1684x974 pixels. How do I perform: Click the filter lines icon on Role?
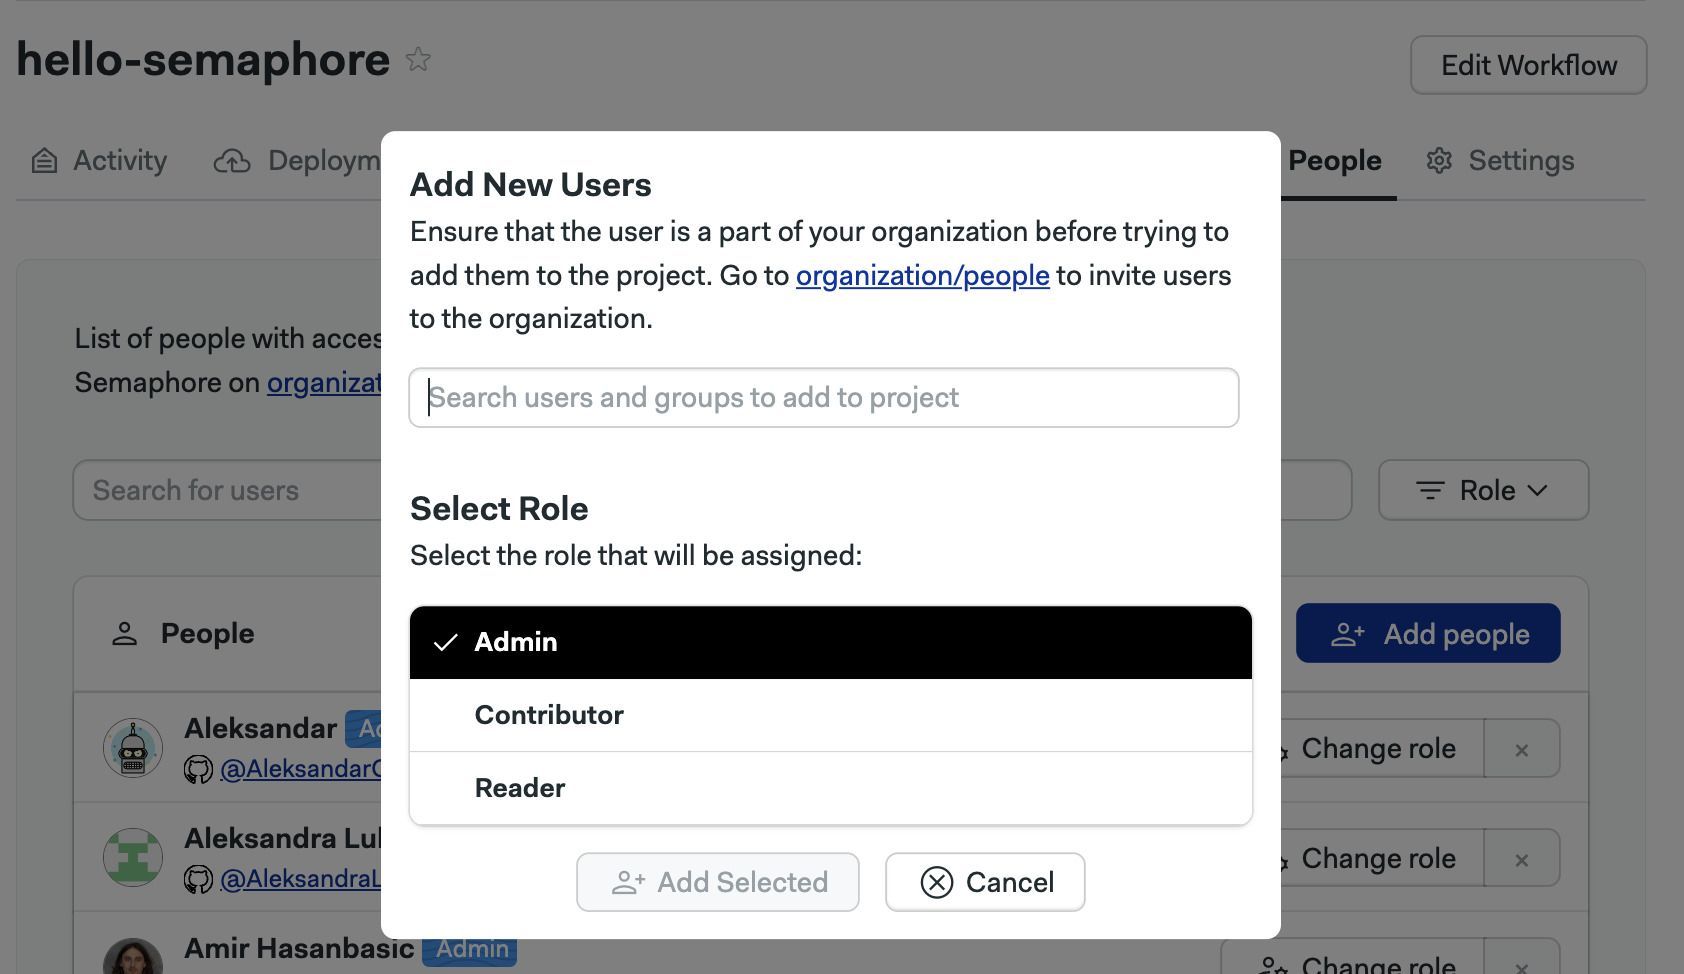pos(1430,490)
